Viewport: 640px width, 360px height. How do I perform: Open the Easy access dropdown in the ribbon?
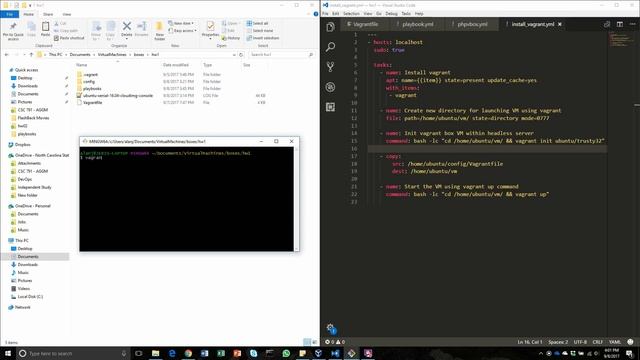(182, 31)
